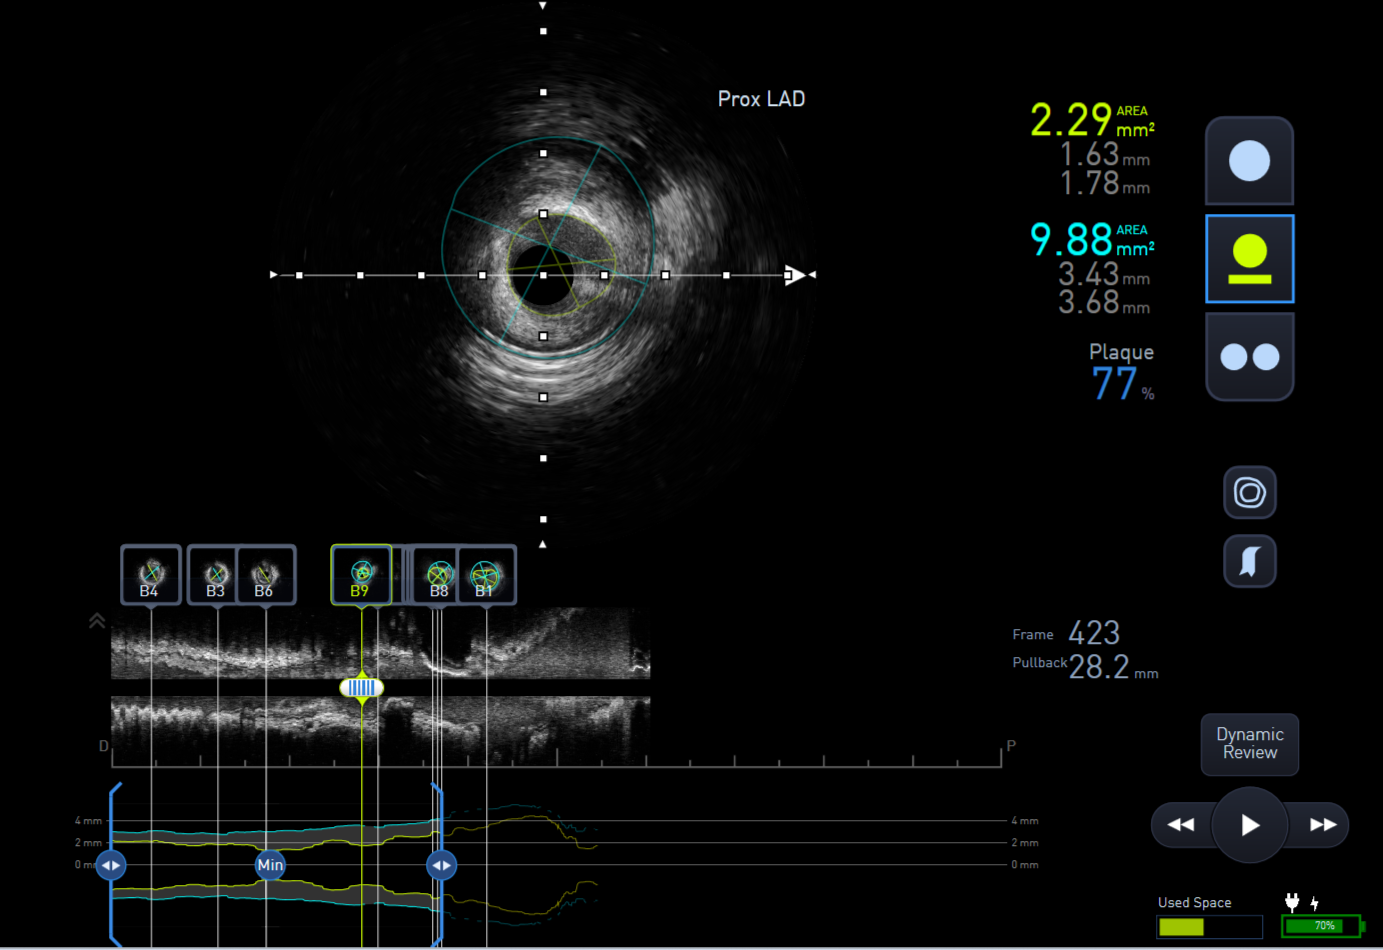
Task: Click the silhouette profile icon
Action: [1249, 561]
